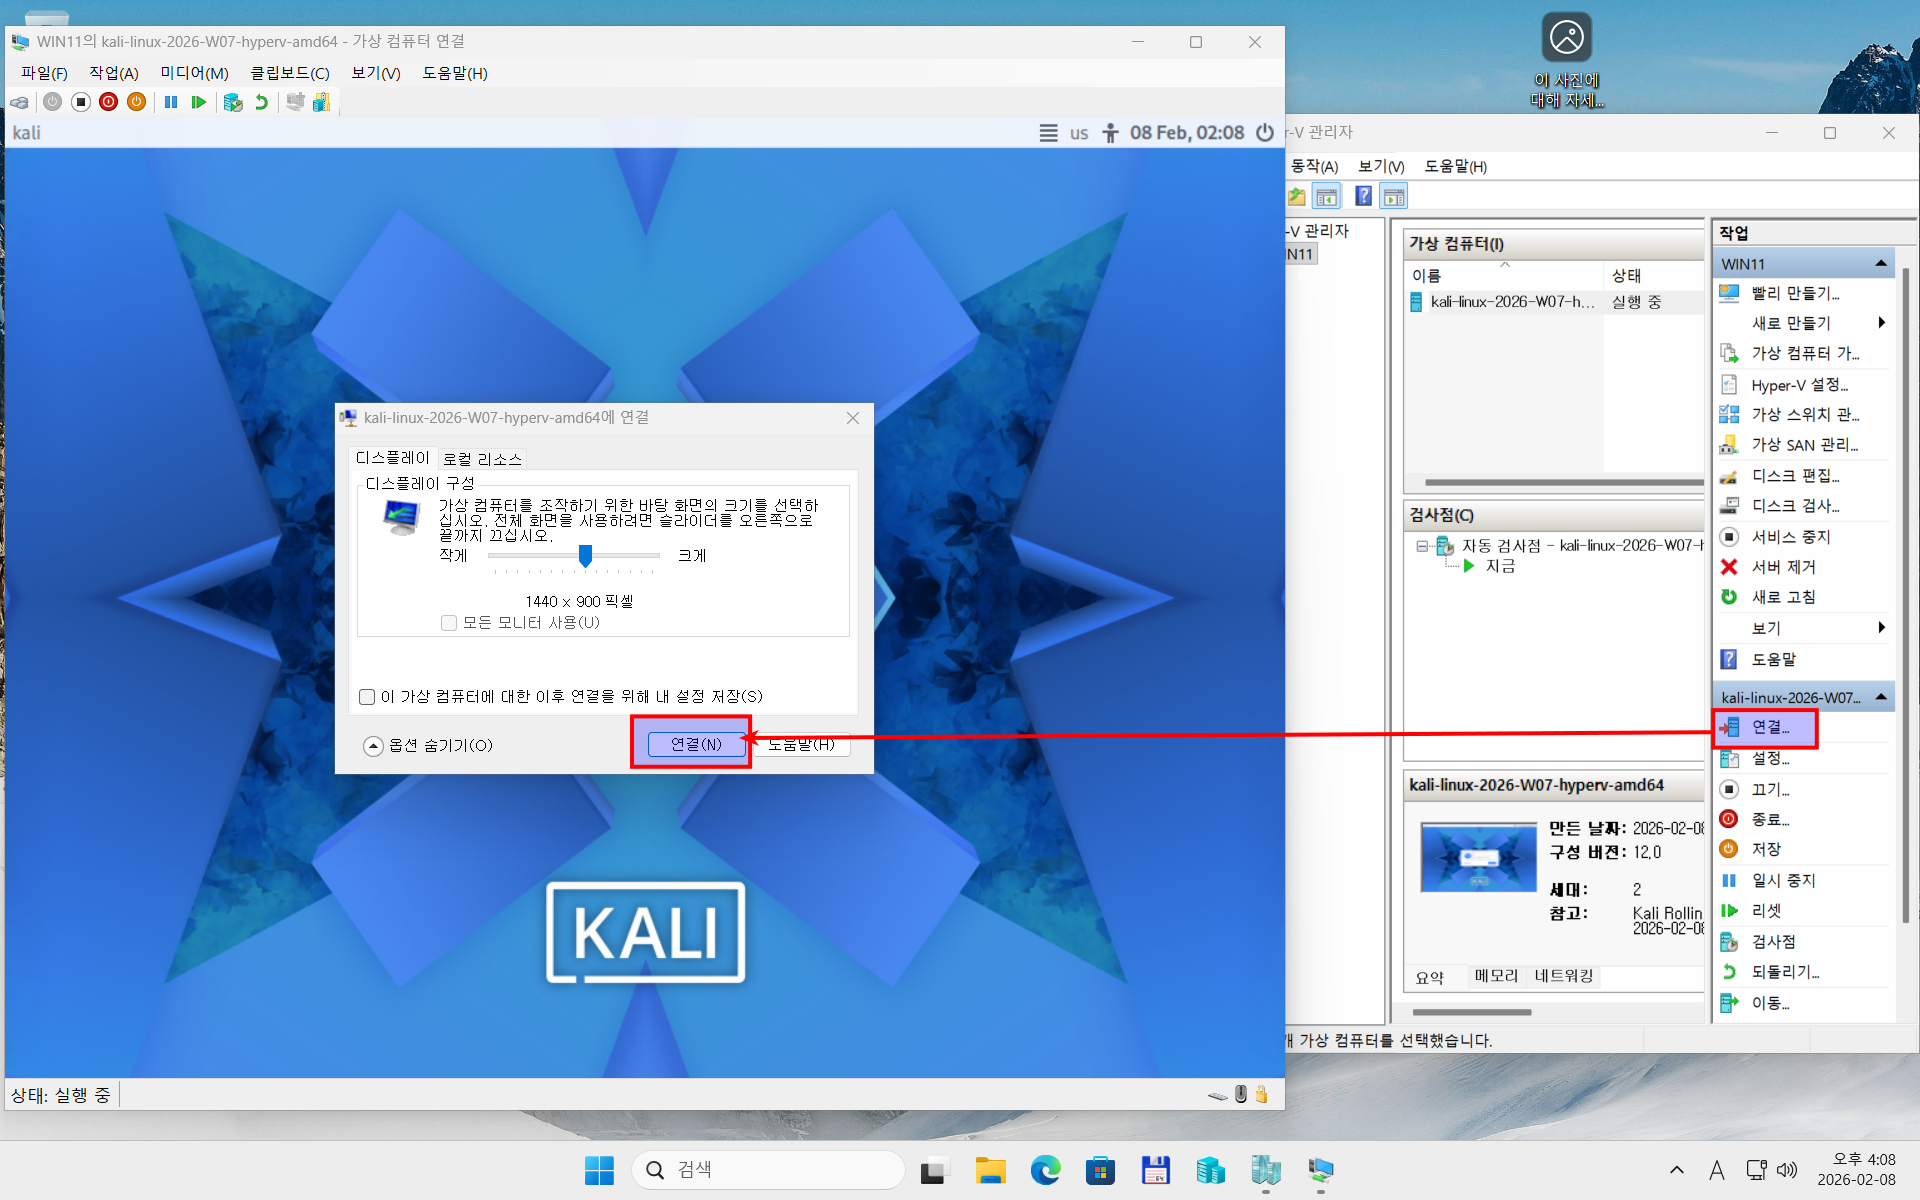This screenshot has height=1200, width=1920.
Task: Click the Share toolbar icon in VM window
Action: click(321, 102)
